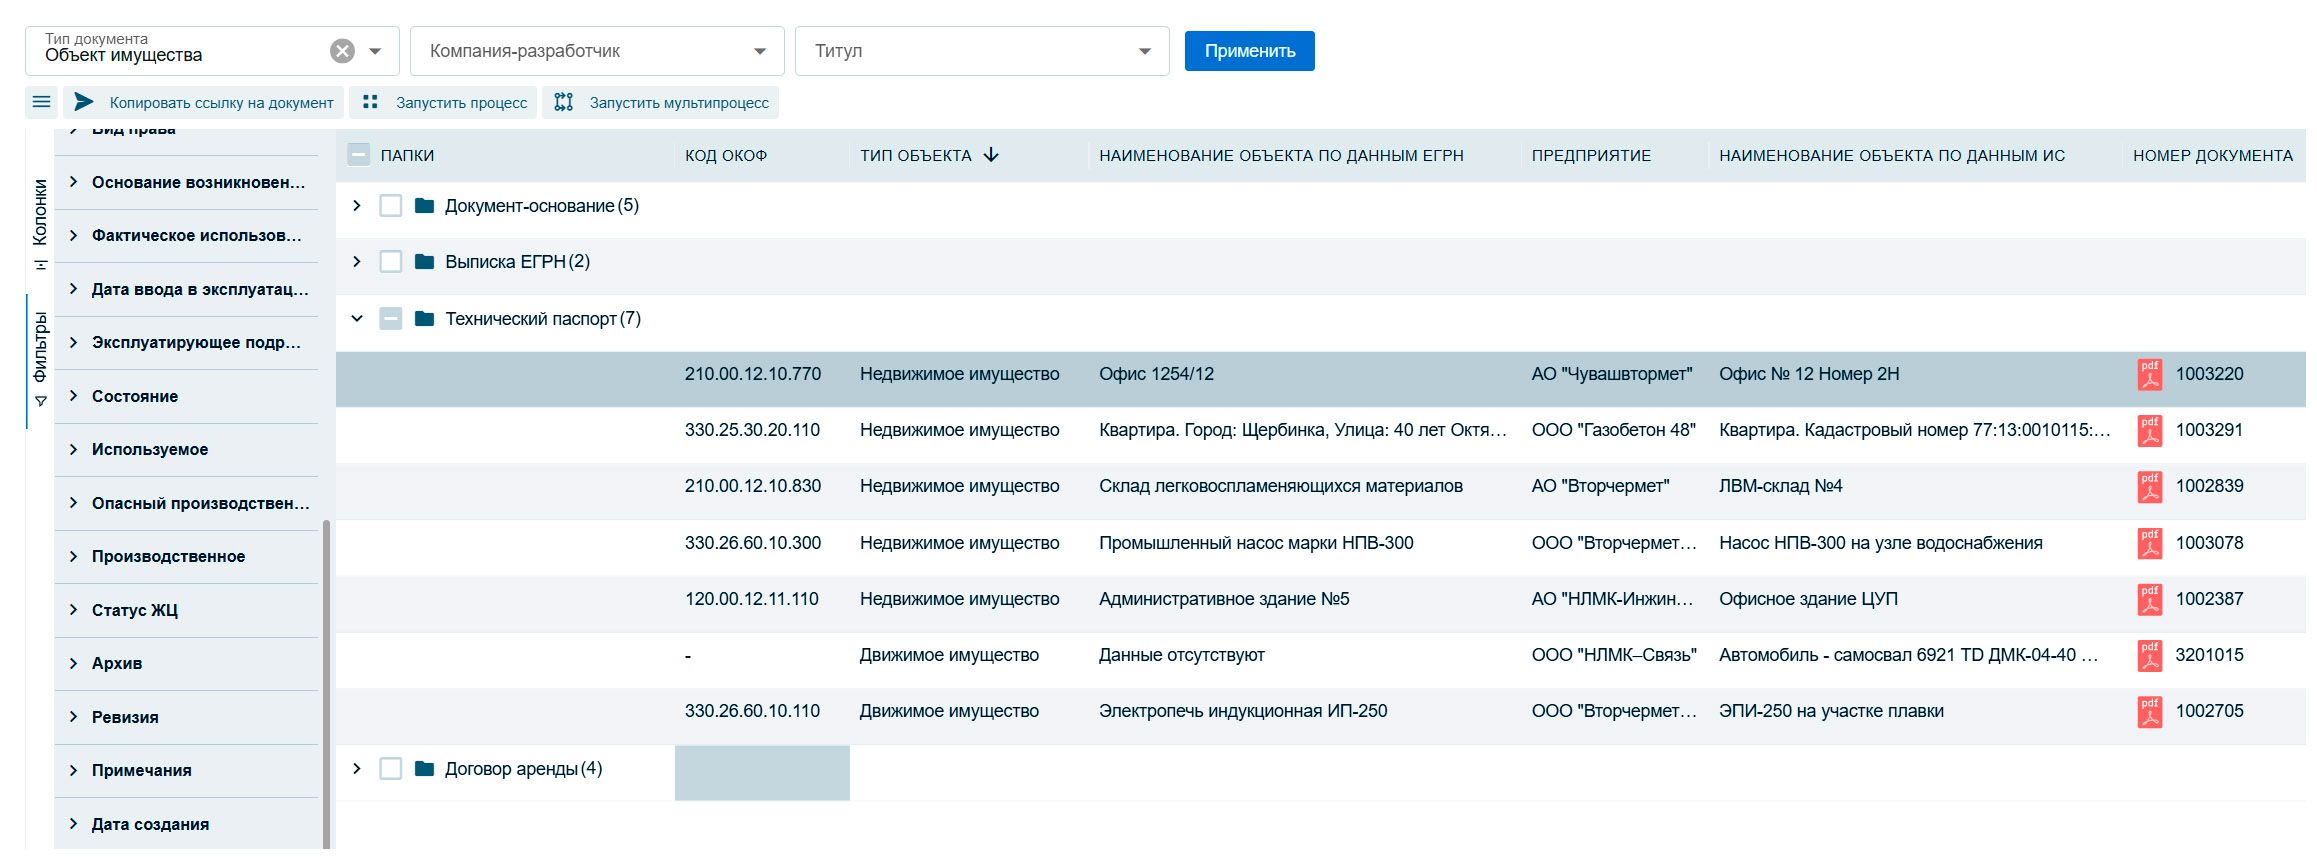Open the Титул dropdown
The image size is (2317, 857).
[981, 51]
